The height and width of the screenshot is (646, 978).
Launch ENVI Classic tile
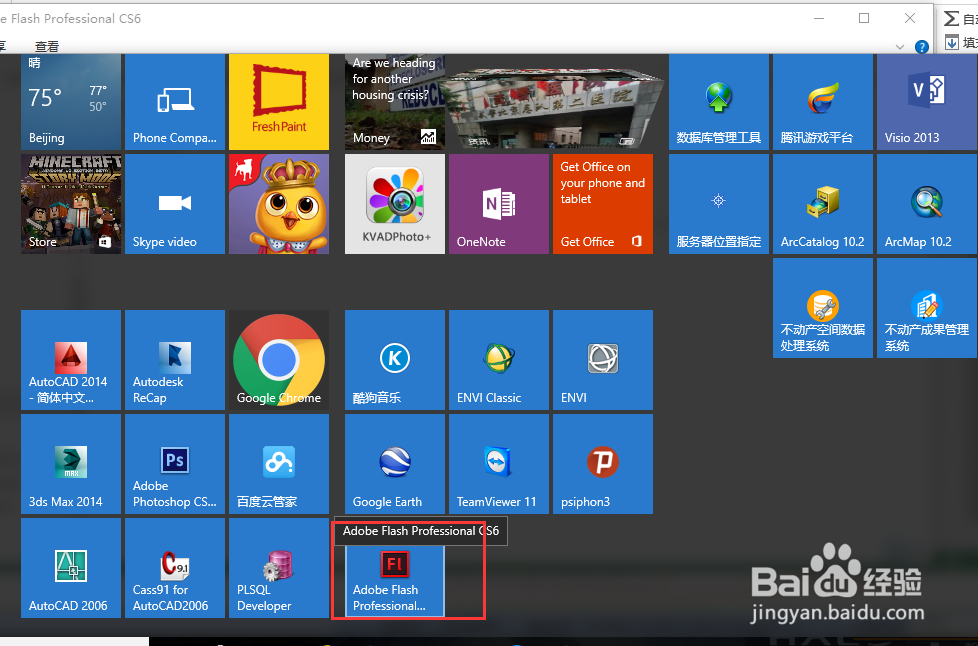499,360
